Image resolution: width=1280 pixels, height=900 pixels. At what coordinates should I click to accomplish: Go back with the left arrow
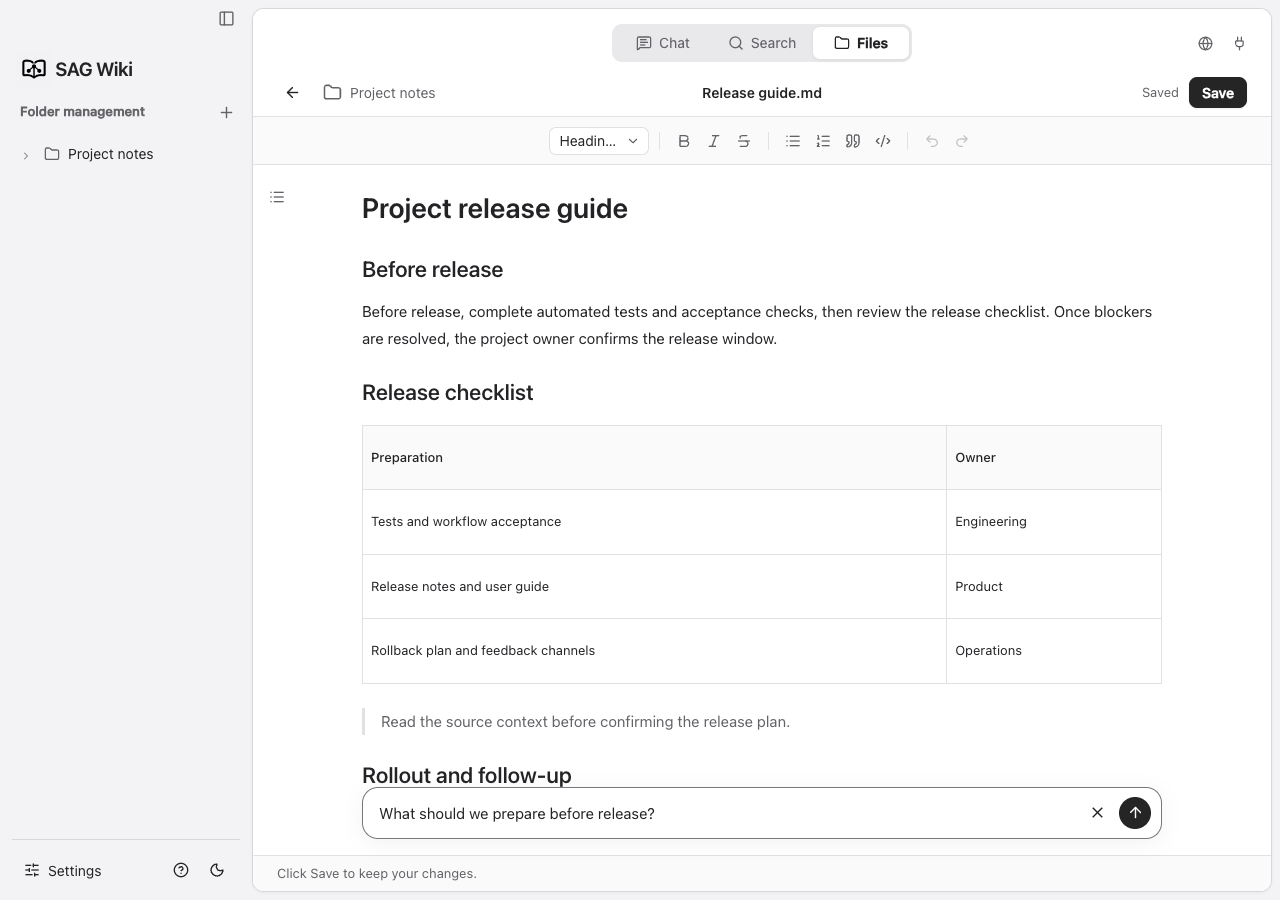click(292, 93)
